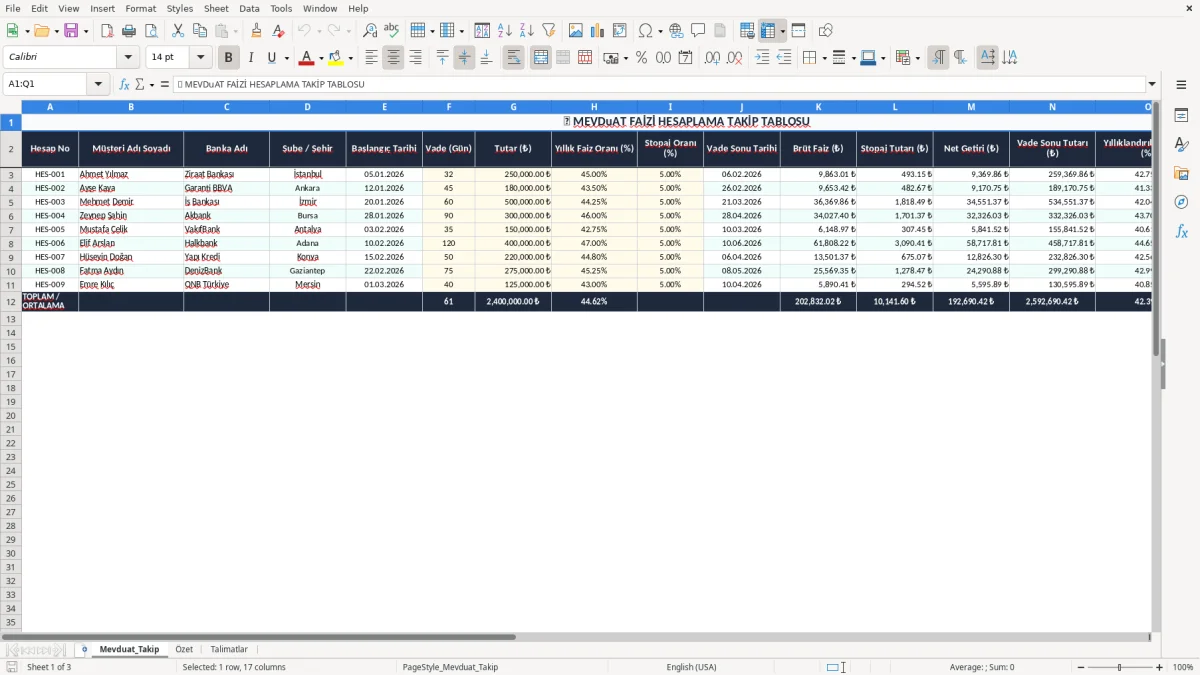The height and width of the screenshot is (675, 1200).
Task: Toggle Merge and Center Cells
Action: [541, 58]
